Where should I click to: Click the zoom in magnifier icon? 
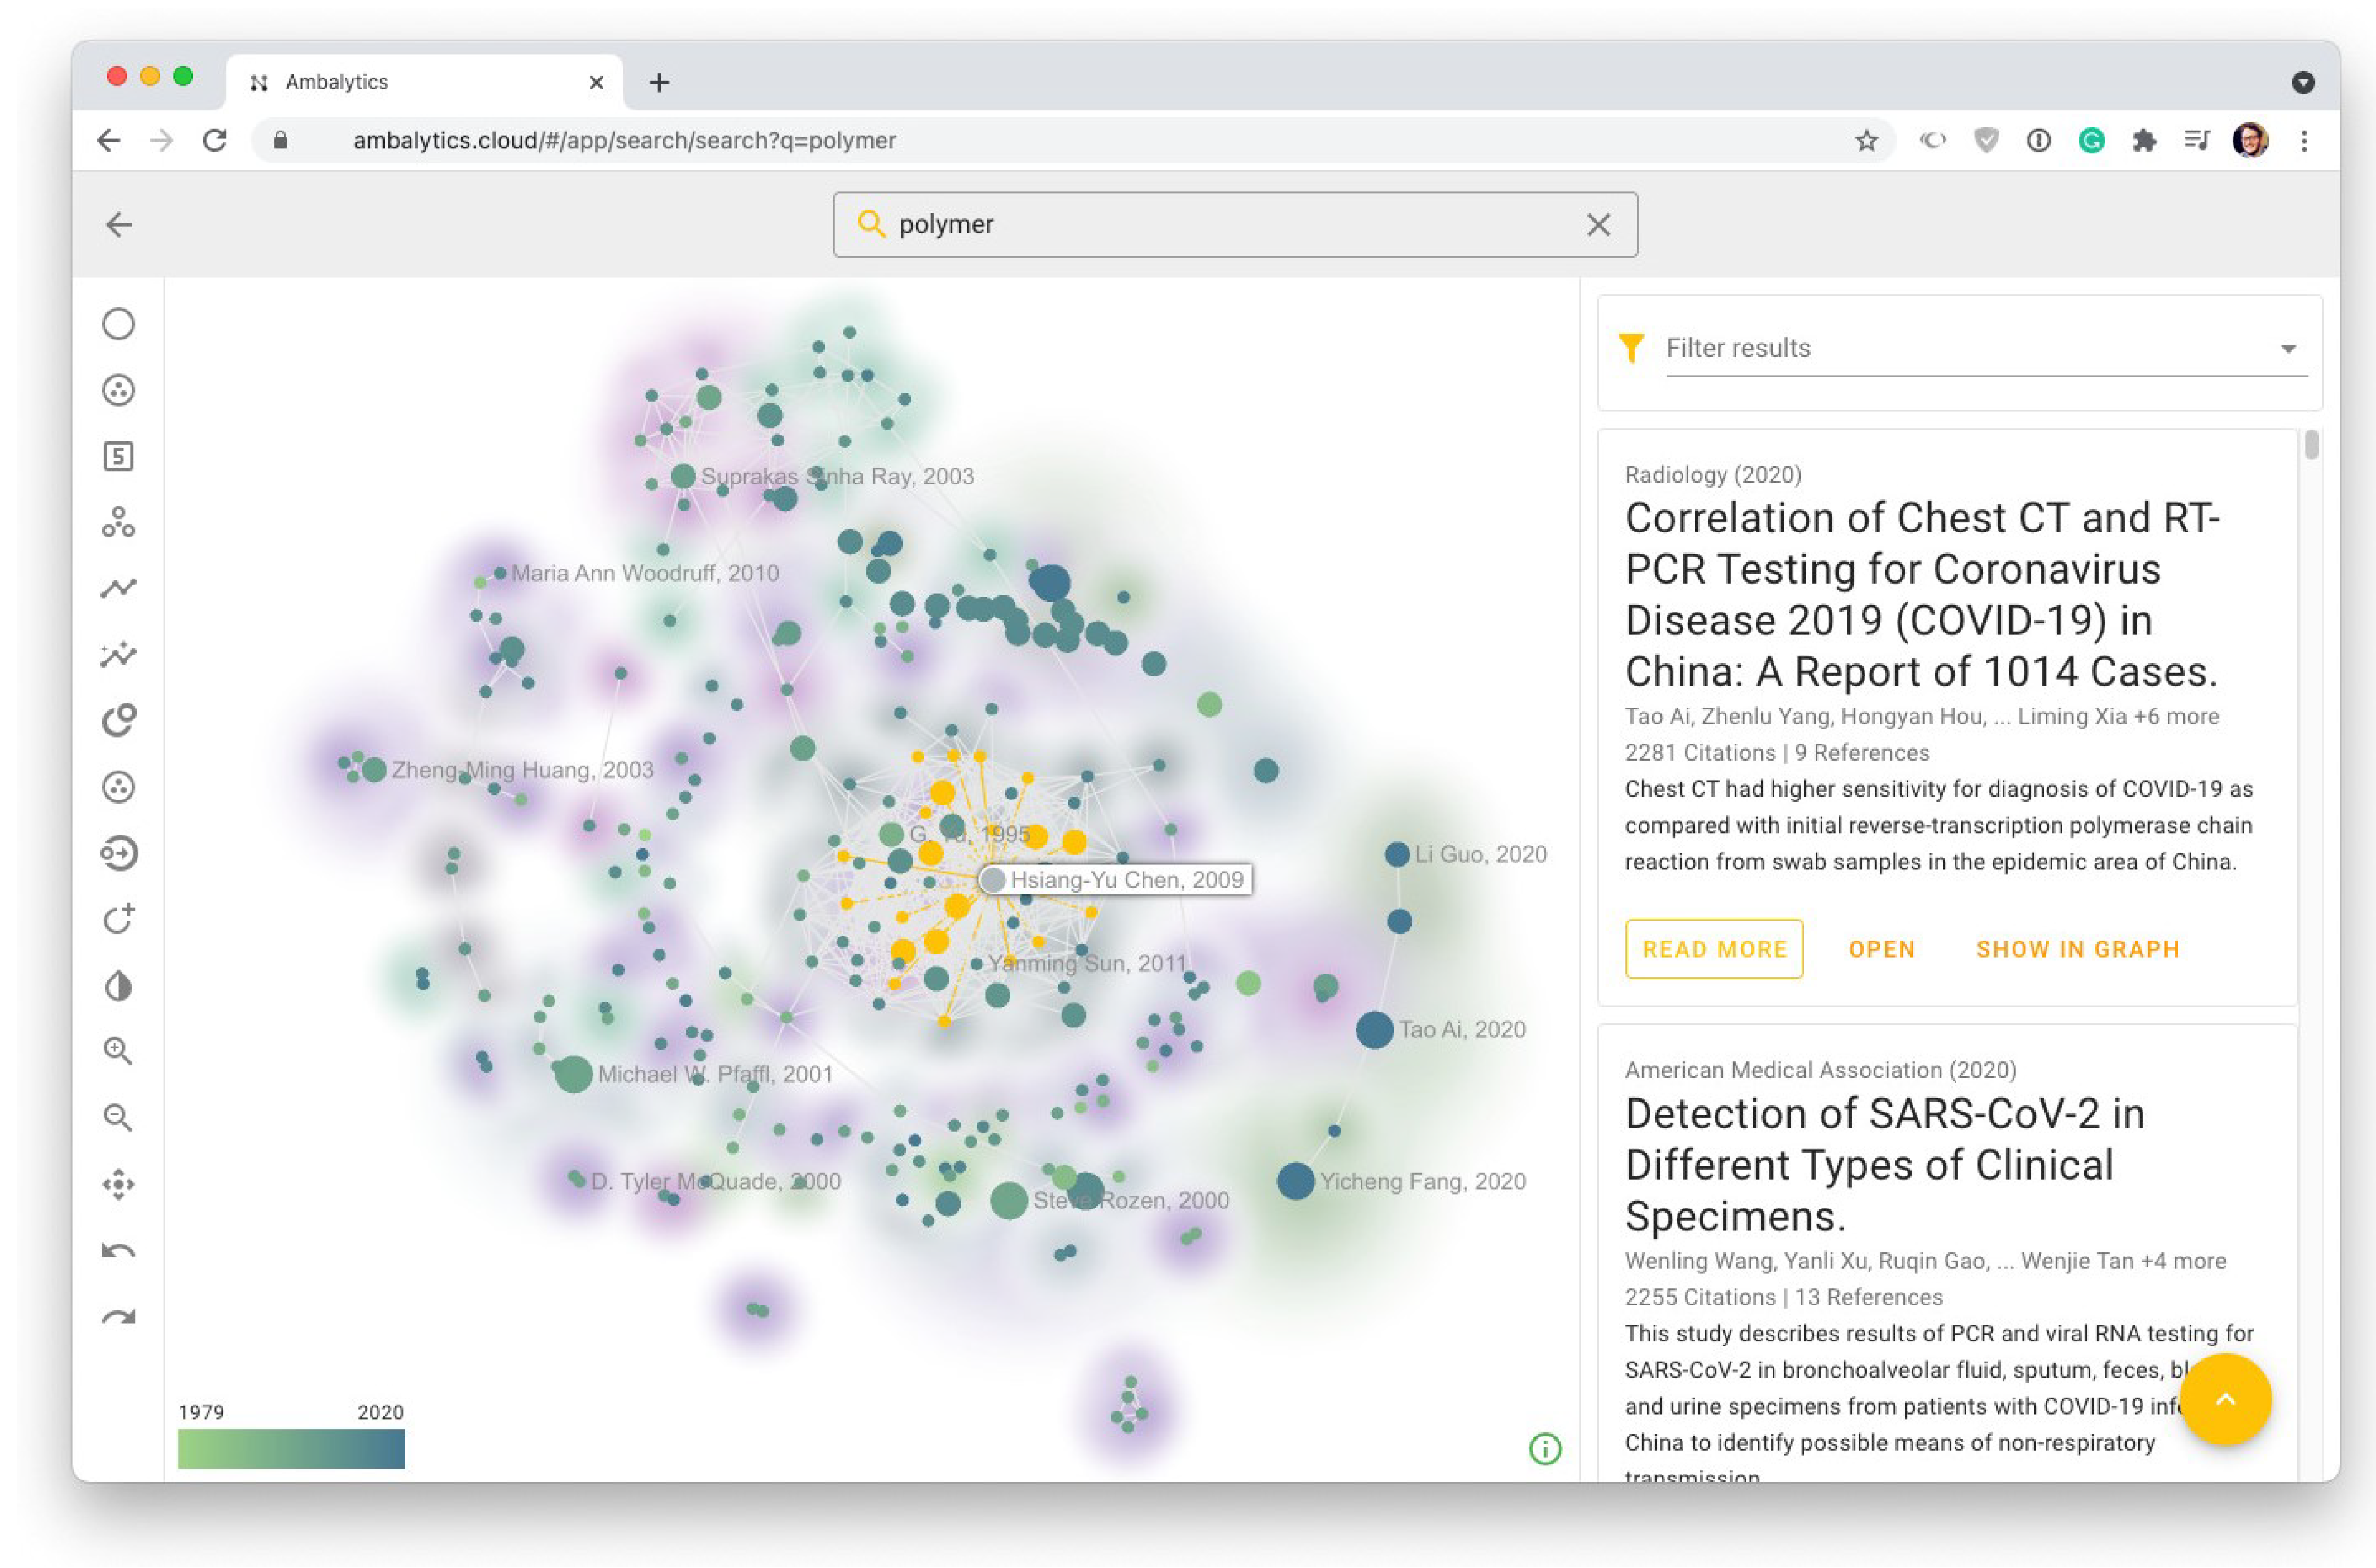click(x=118, y=1051)
